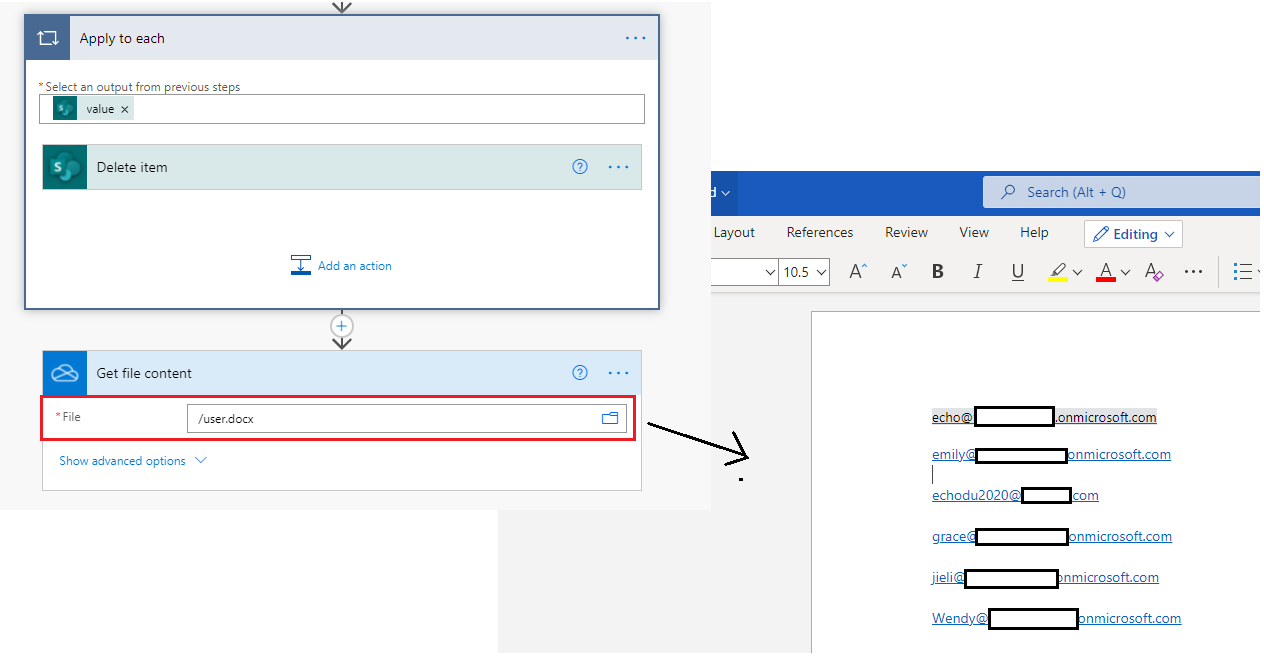Viewport: 1264px width, 665px height.
Task: Click the grace@ email link
Action: click(1052, 536)
